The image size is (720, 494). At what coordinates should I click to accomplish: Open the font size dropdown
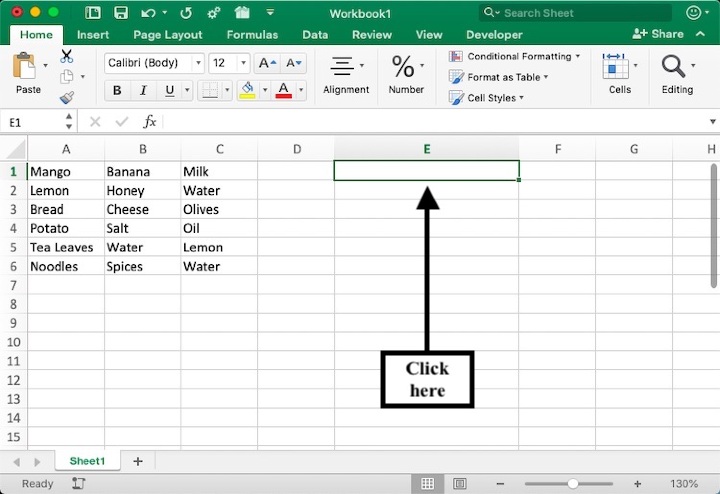[x=243, y=63]
